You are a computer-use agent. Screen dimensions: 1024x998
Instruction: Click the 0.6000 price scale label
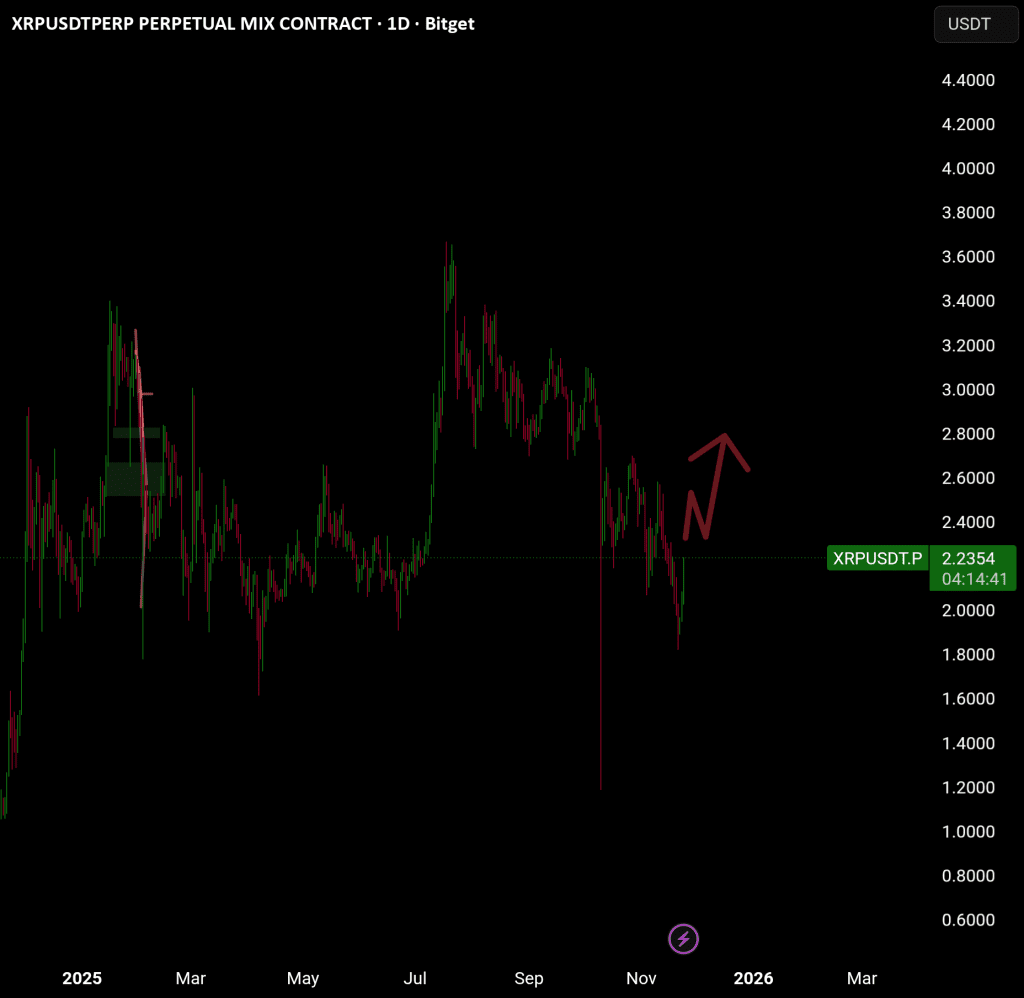coord(968,919)
